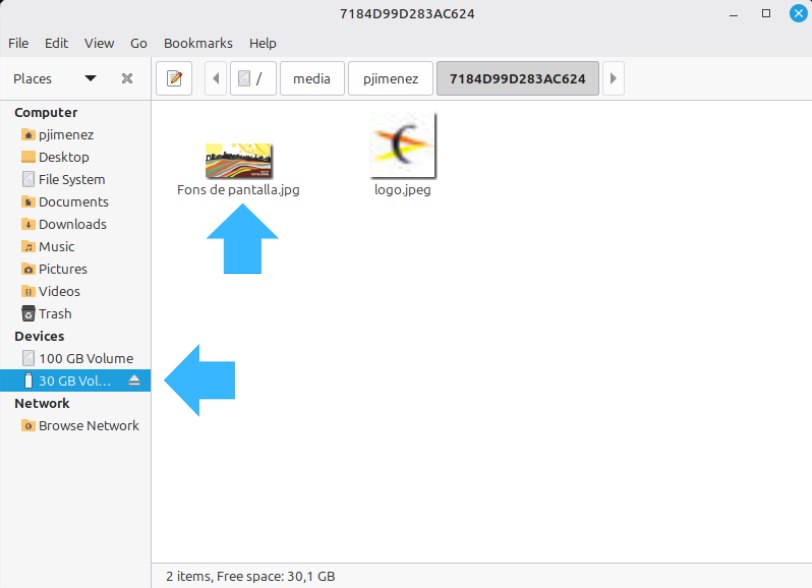The image size is (812, 588).
Task: Open Browse Network in the sidebar
Action: pyautogui.click(x=88, y=426)
